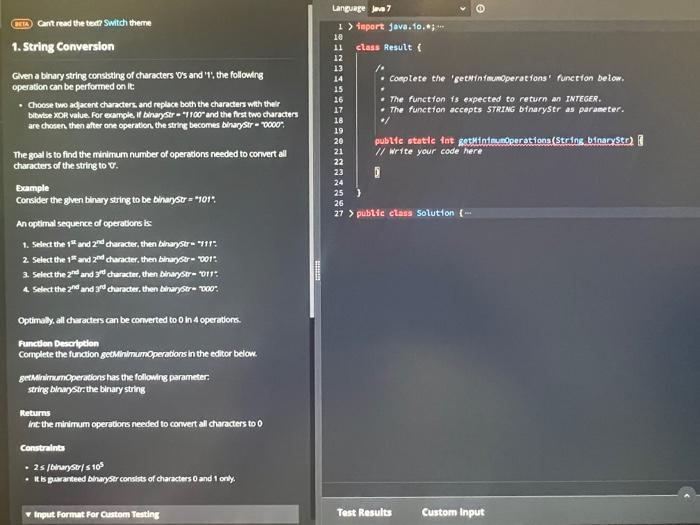Click the BETA badge icon
The image size is (700, 525).
(x=22, y=23)
